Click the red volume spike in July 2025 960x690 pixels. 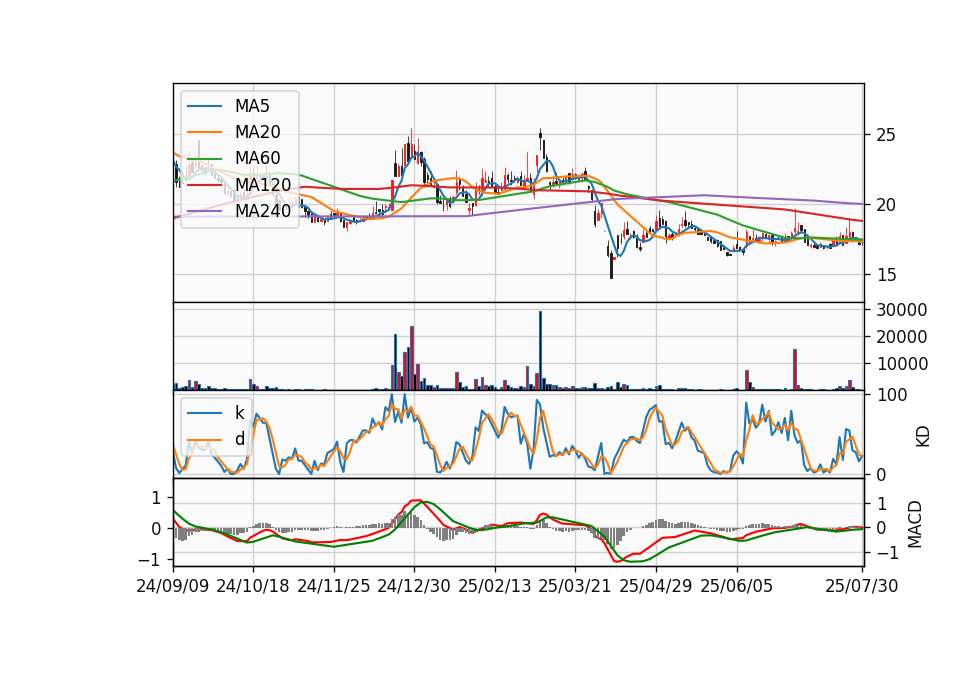click(x=795, y=369)
